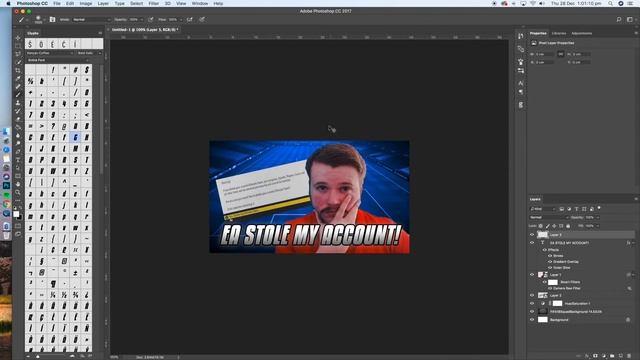Open the Filter menu
The image size is (640, 360).
pyautogui.click(x=153, y=3)
